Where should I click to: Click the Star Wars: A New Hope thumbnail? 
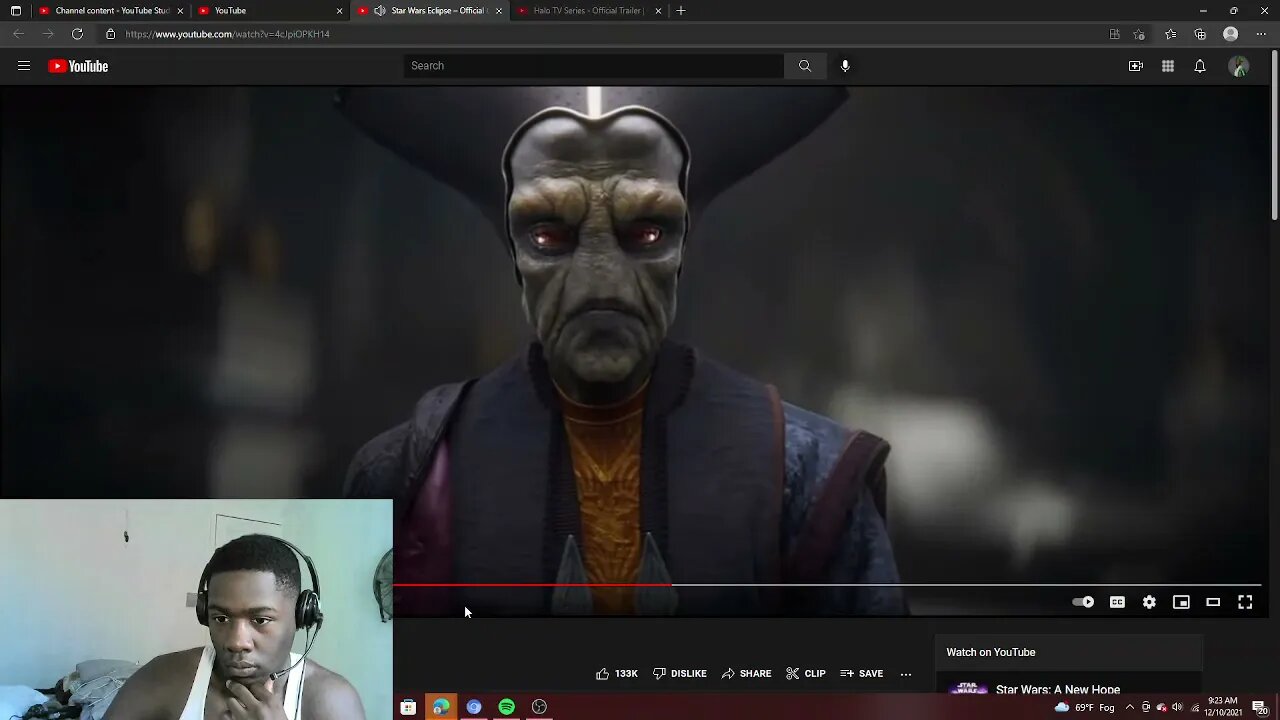968,689
